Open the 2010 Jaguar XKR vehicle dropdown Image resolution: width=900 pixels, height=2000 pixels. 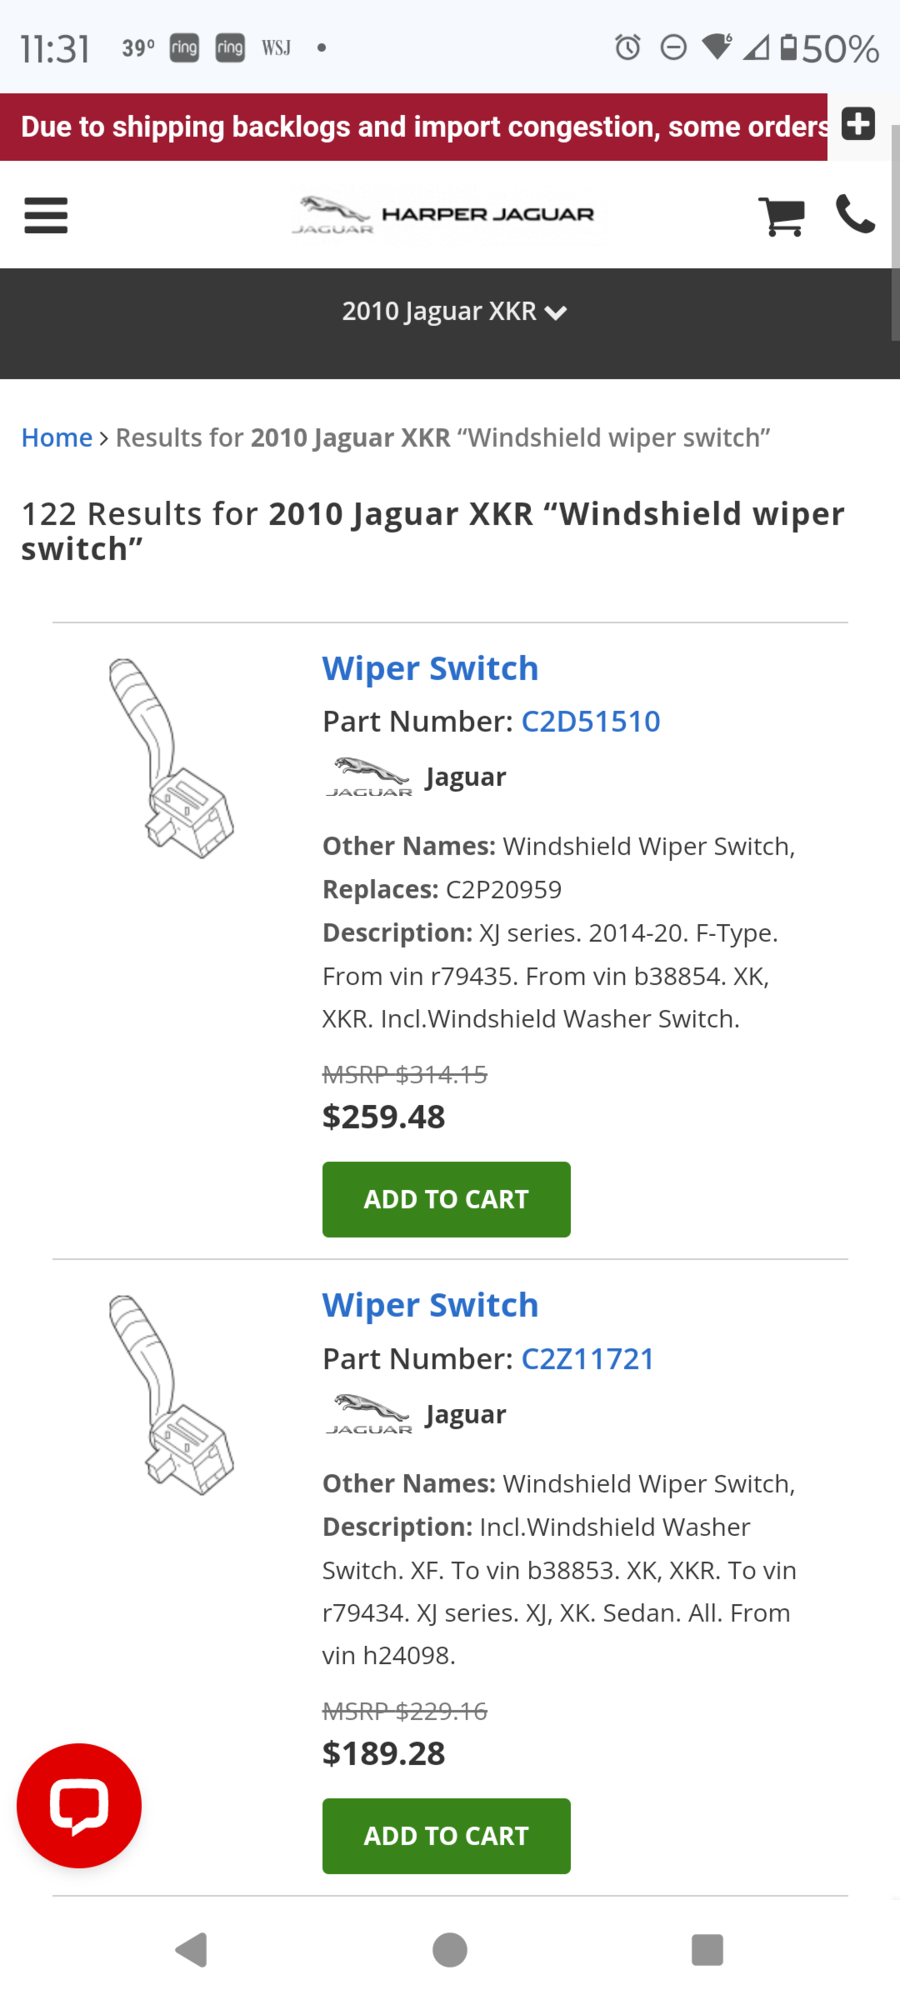click(x=454, y=312)
